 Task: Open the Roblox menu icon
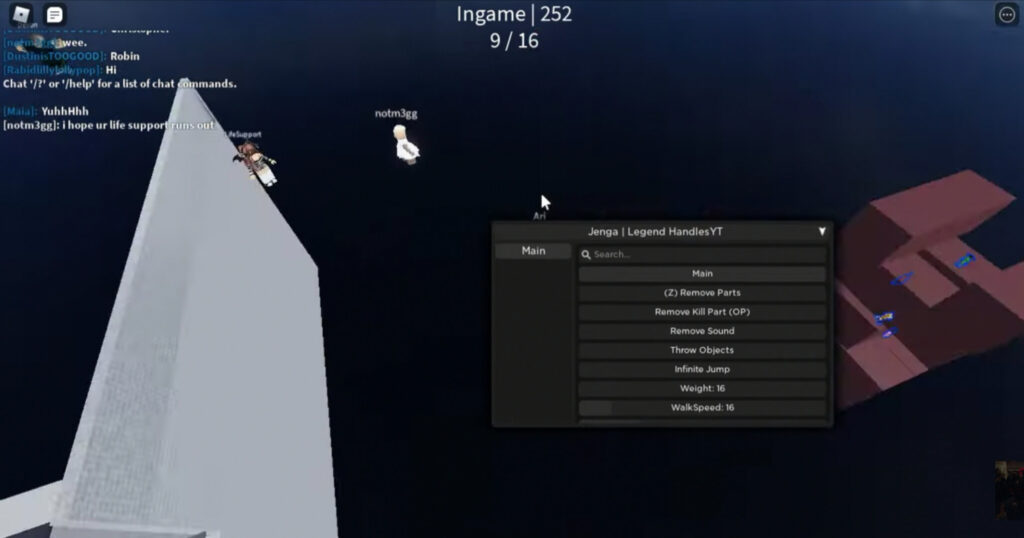21,14
